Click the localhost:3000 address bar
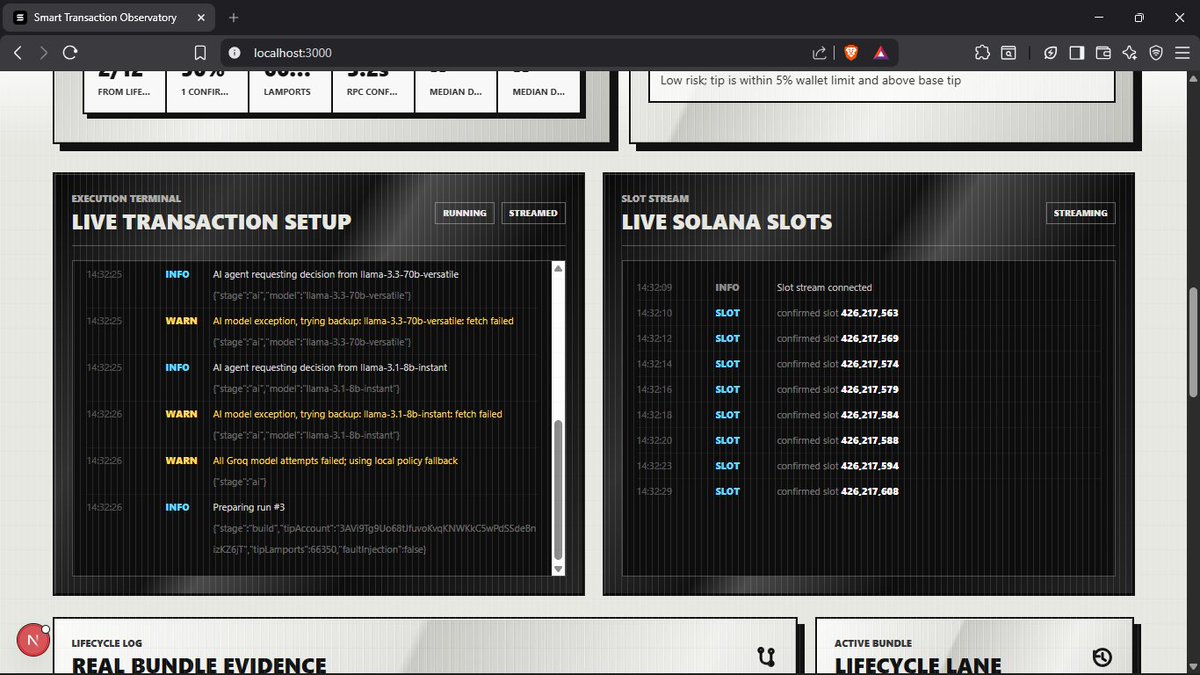 coord(520,53)
